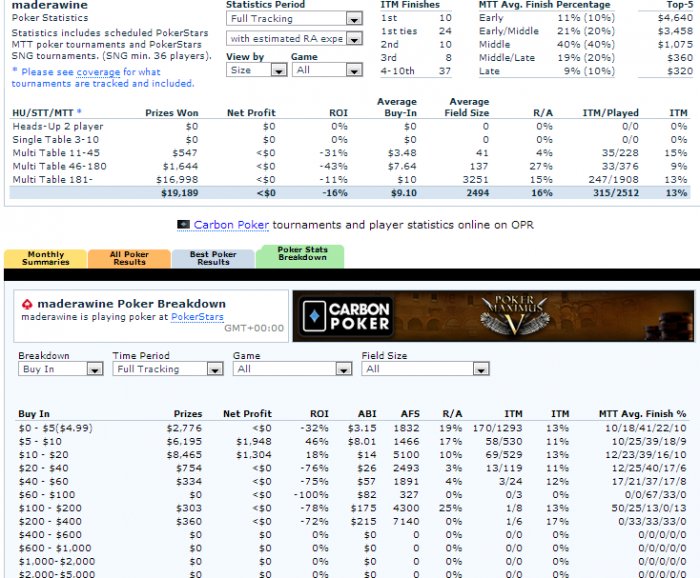
Task: Click the 'GMT+00:00' timezone label
Action: [254, 329]
